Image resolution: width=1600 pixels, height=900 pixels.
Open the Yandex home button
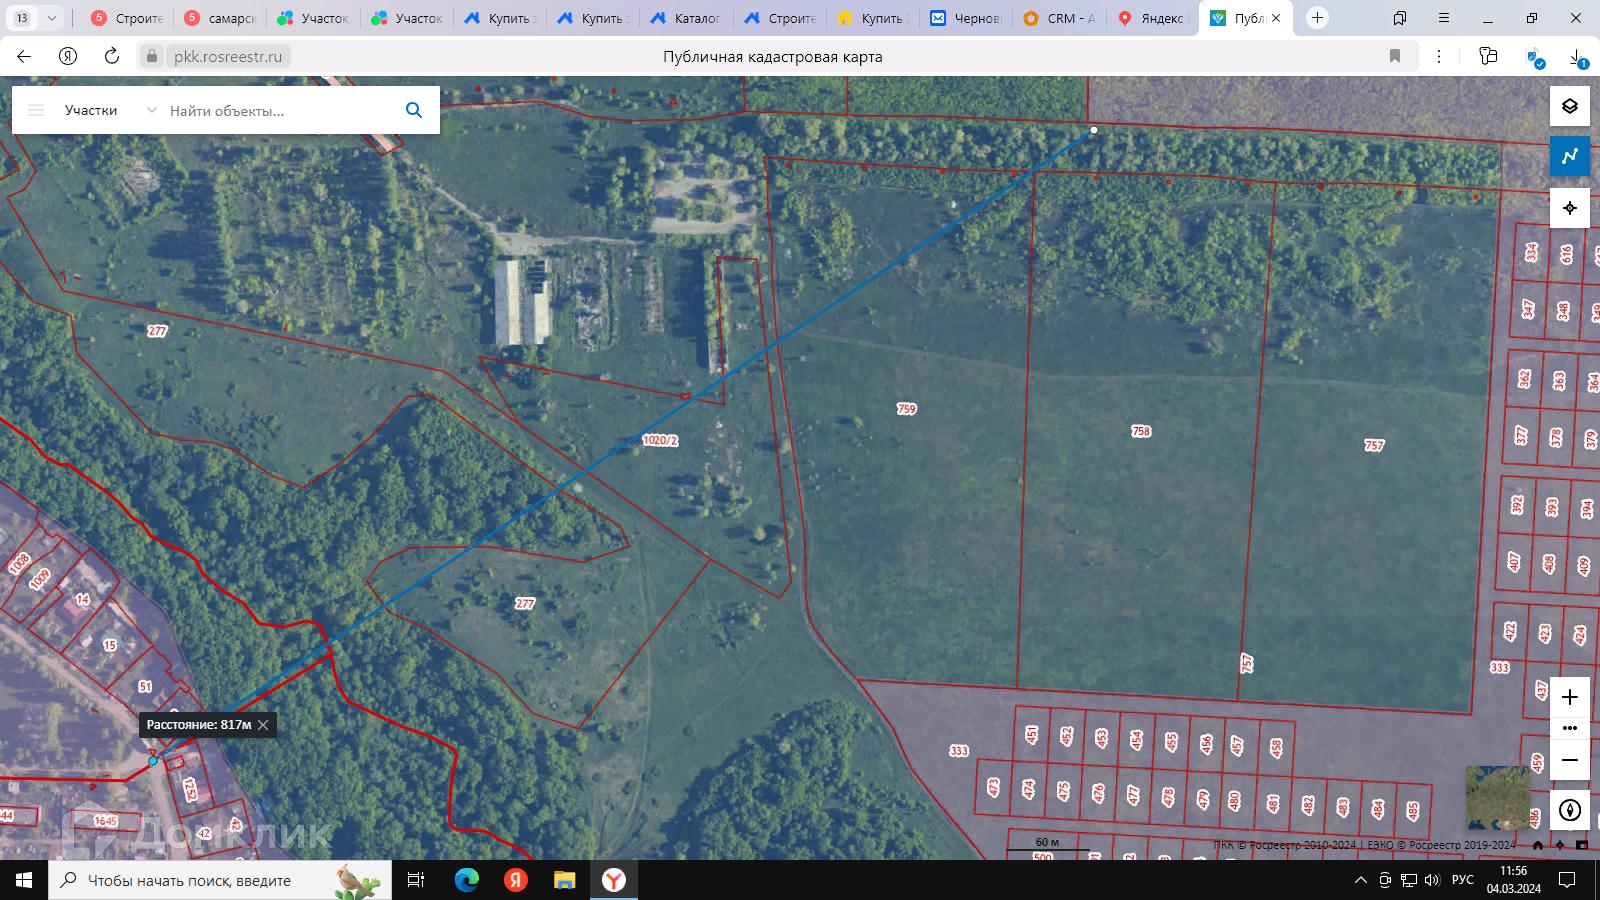(x=68, y=57)
